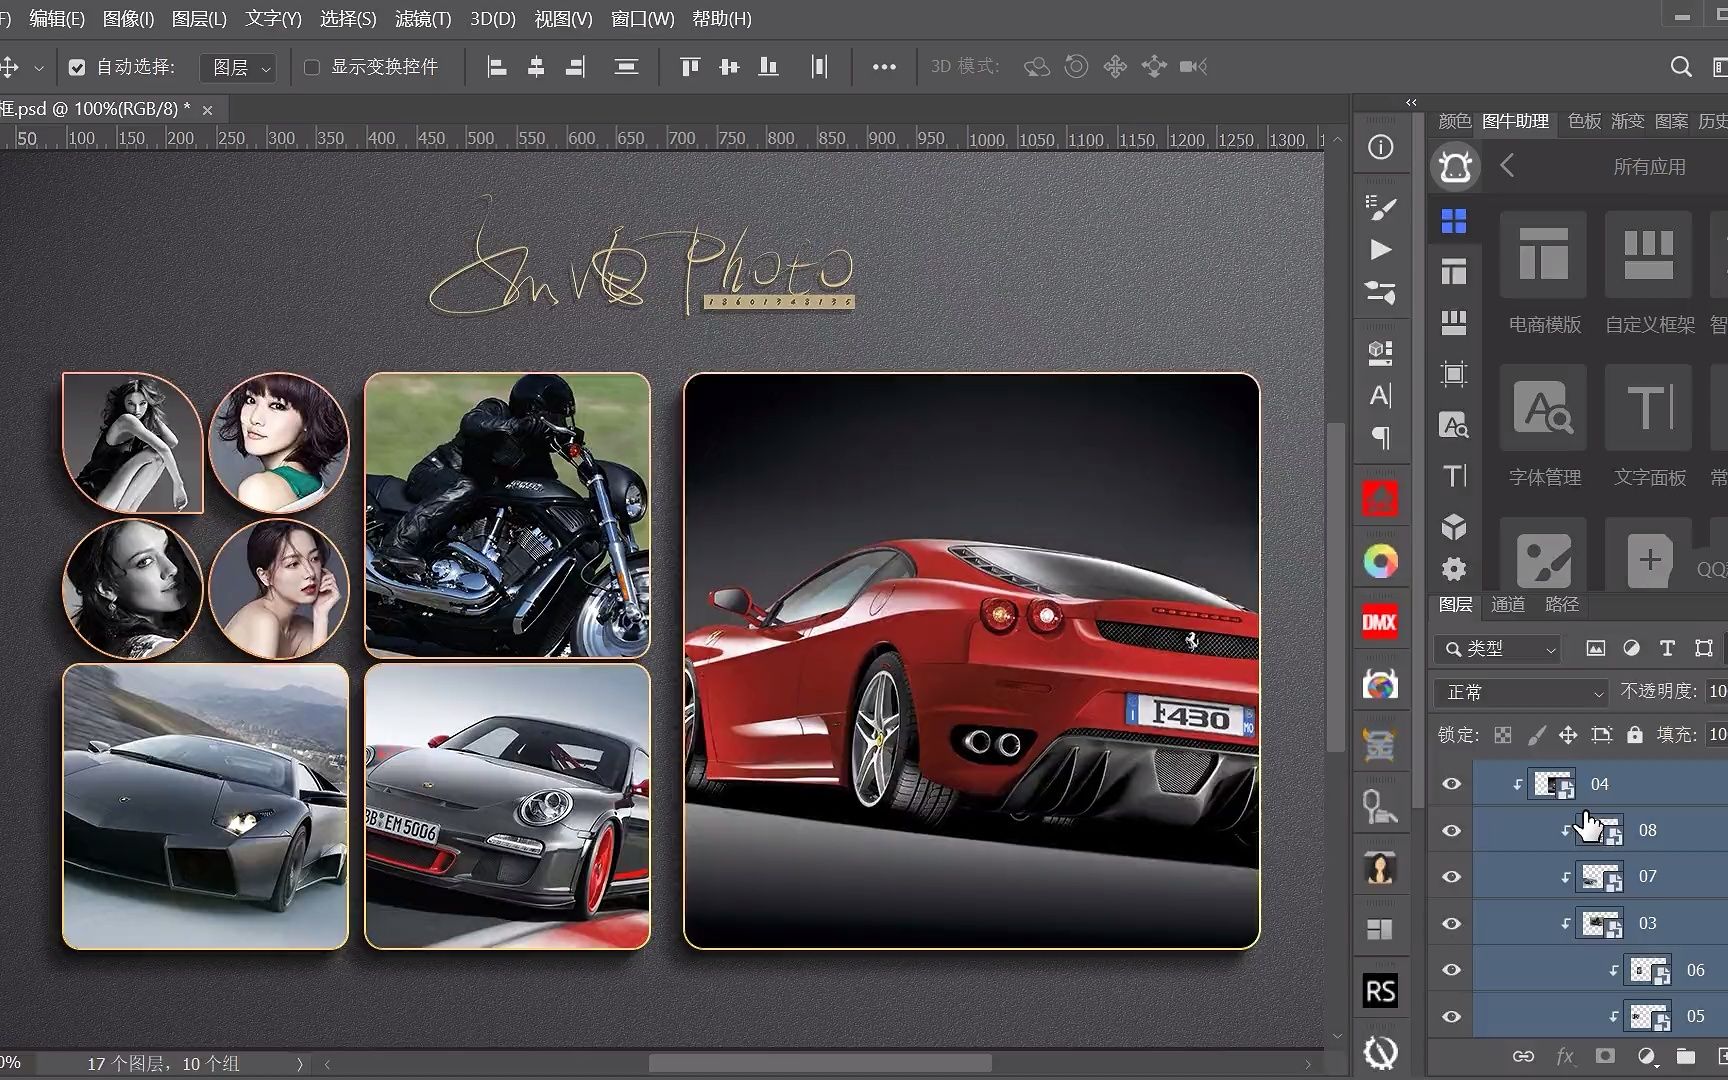Click link layers icon at panel bottom

pos(1523,1056)
